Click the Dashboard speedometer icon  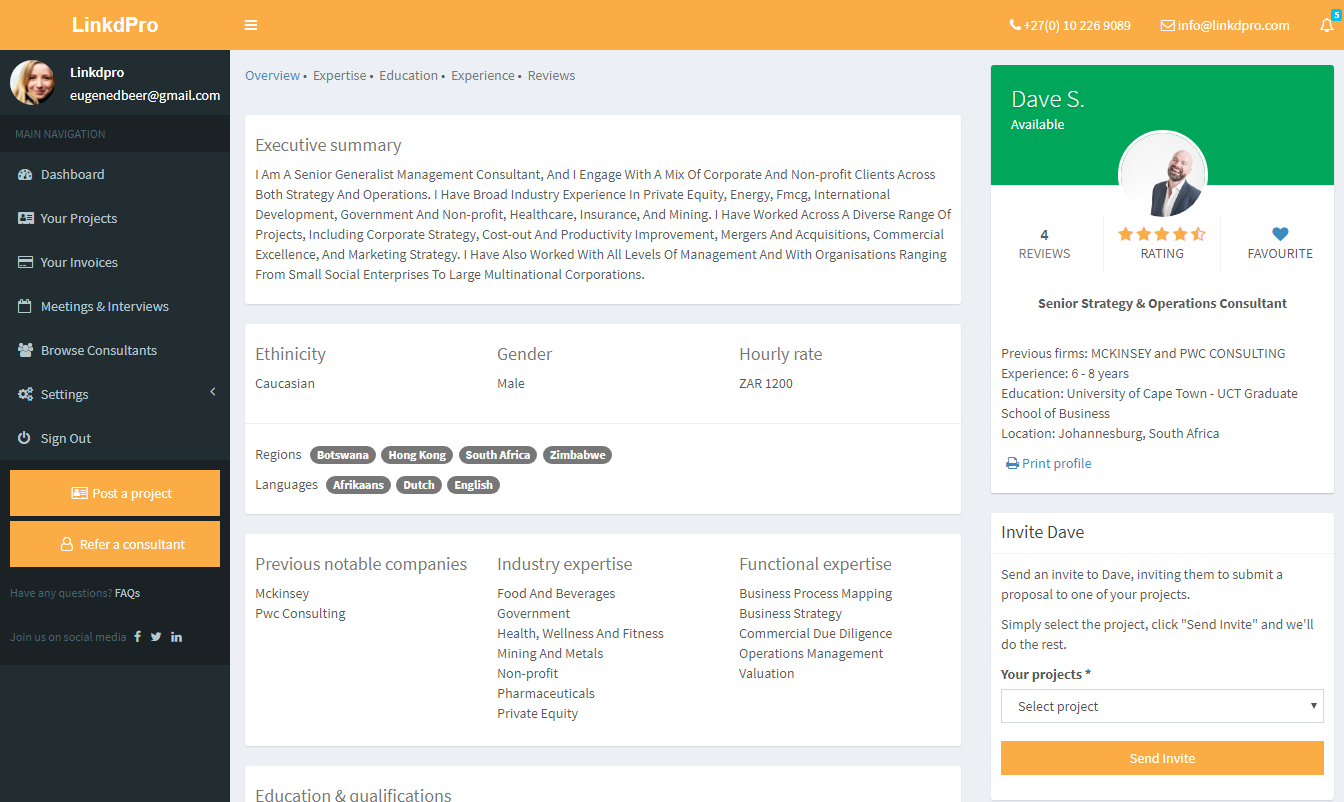26,174
